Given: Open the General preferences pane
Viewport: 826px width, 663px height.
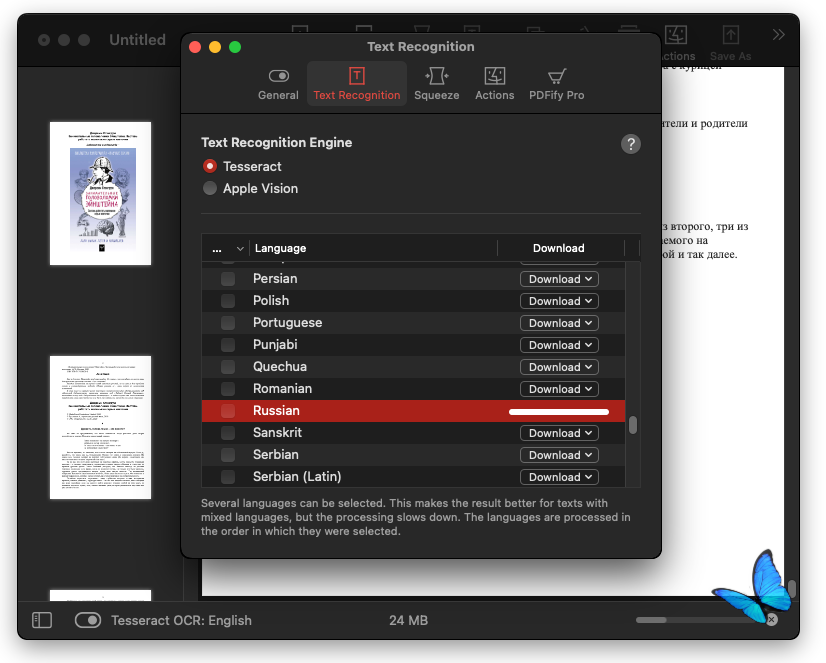Looking at the screenshot, I should 278,84.
